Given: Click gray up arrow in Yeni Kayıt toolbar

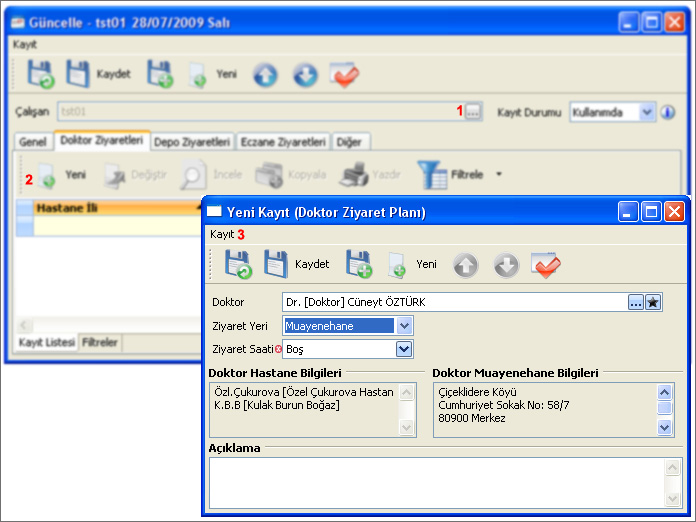Looking at the screenshot, I should tap(465, 265).
